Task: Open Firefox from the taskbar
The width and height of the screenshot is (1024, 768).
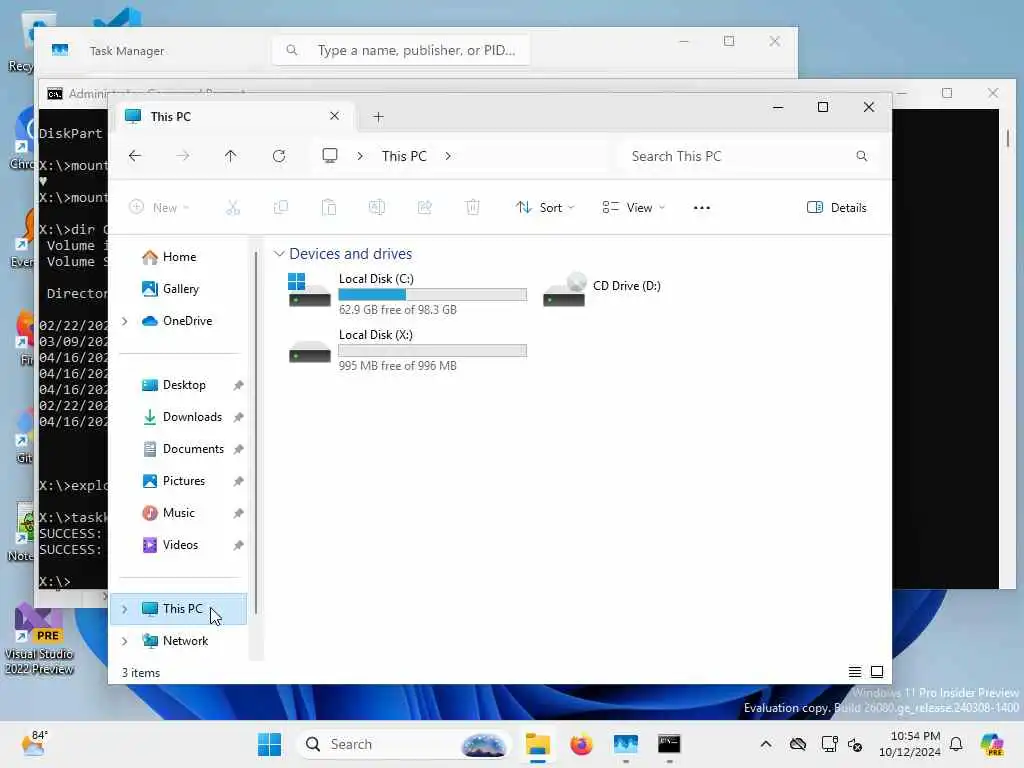Action: point(581,744)
